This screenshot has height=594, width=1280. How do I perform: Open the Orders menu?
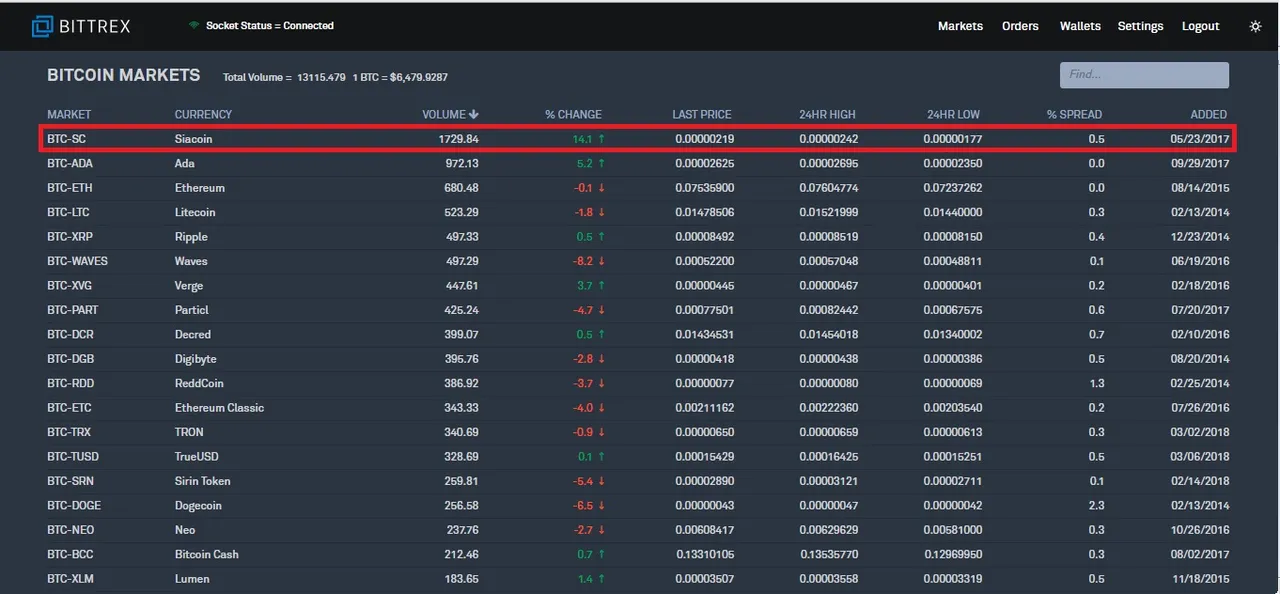(1020, 26)
